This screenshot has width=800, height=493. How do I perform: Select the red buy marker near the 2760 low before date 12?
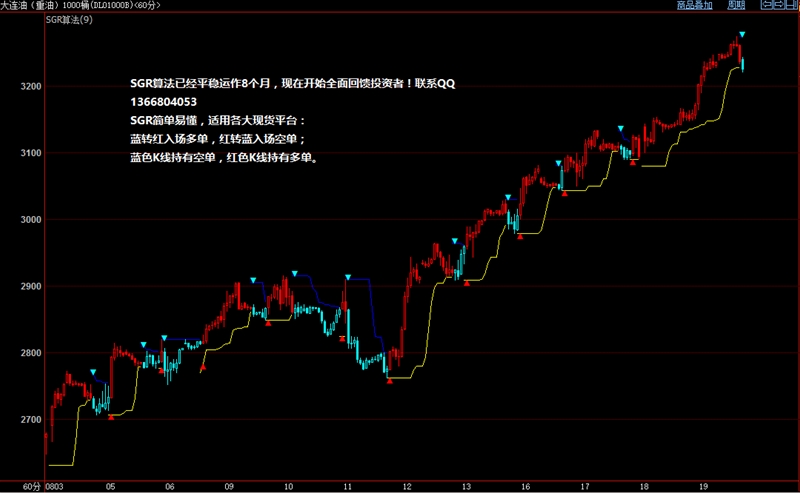[390, 381]
